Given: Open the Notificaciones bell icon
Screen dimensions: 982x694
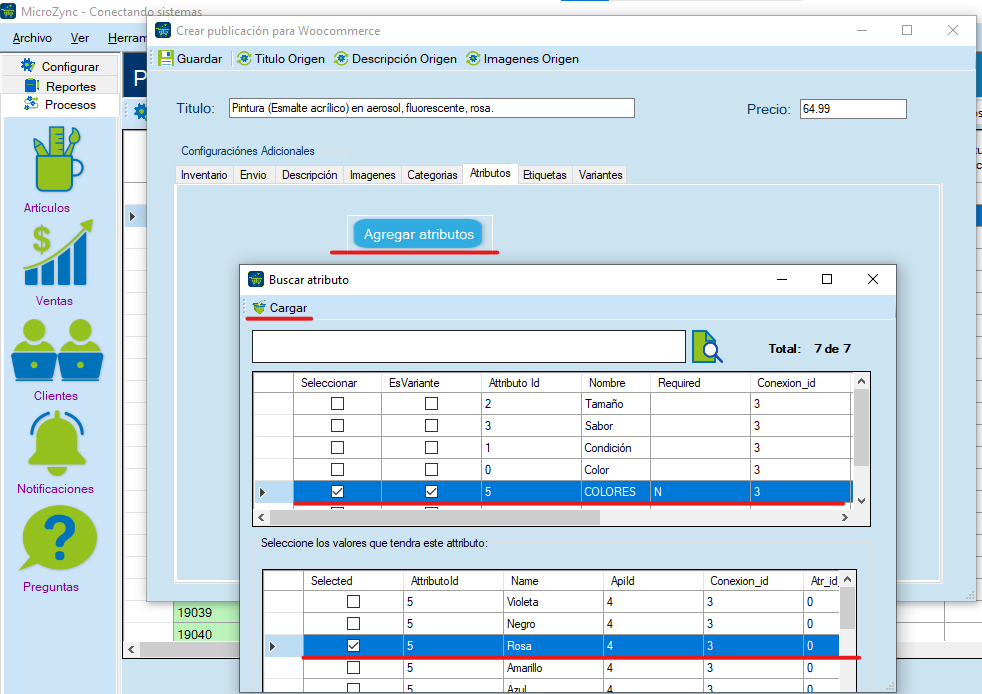Looking at the screenshot, I should pos(56,443).
